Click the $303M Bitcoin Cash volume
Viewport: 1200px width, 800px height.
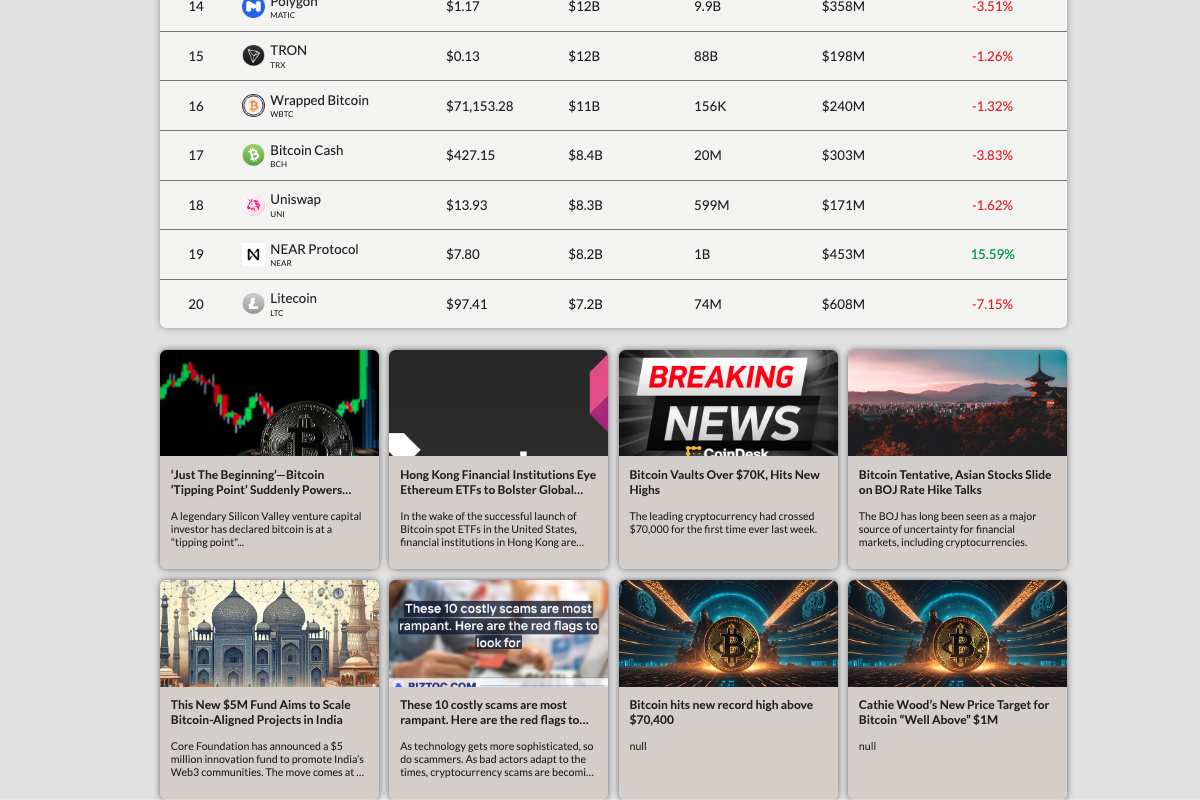pos(843,155)
